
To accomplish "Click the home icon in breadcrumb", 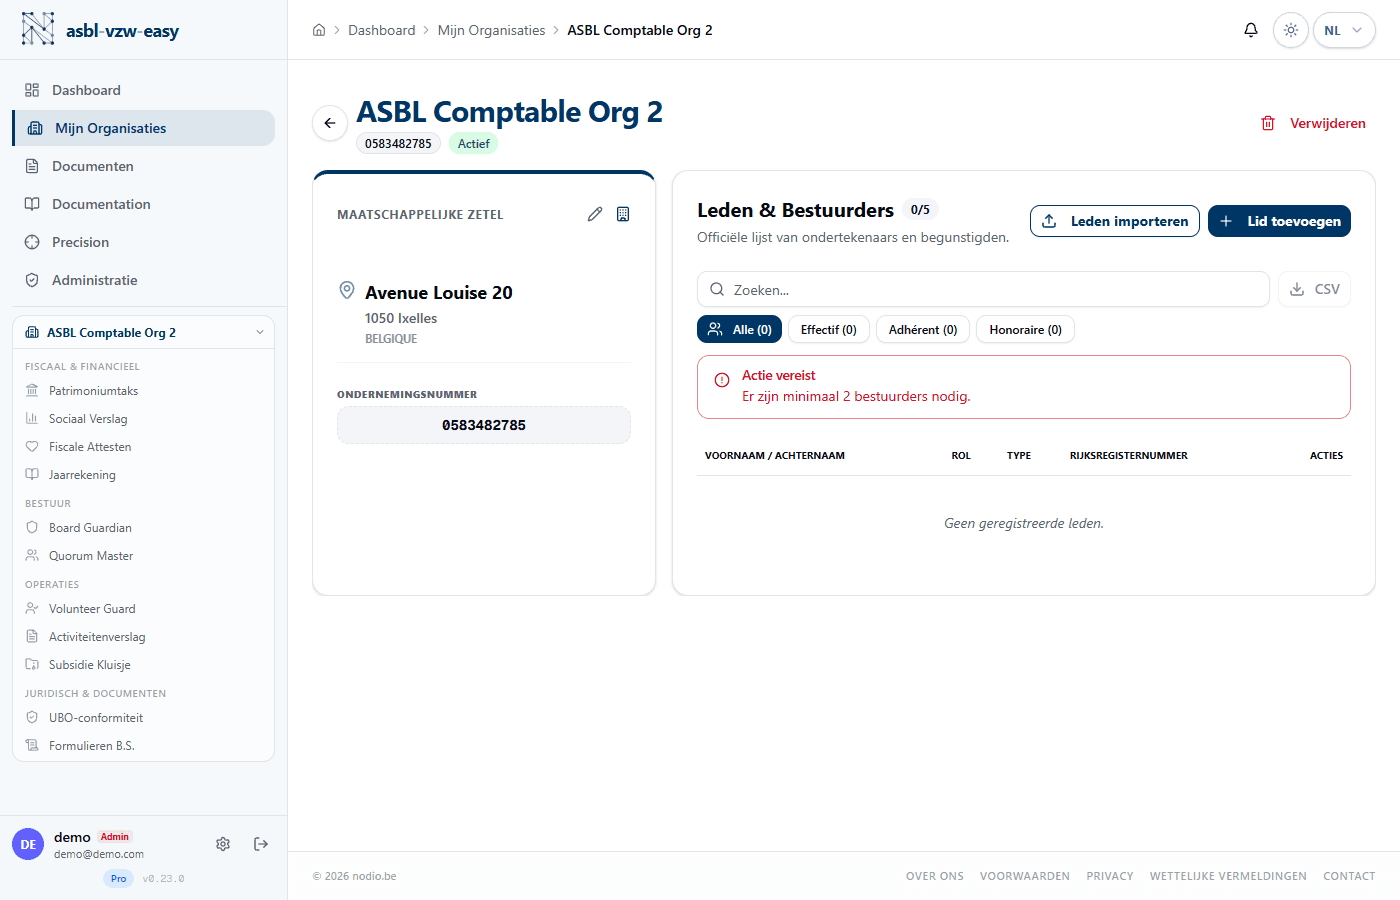I will click(319, 30).
